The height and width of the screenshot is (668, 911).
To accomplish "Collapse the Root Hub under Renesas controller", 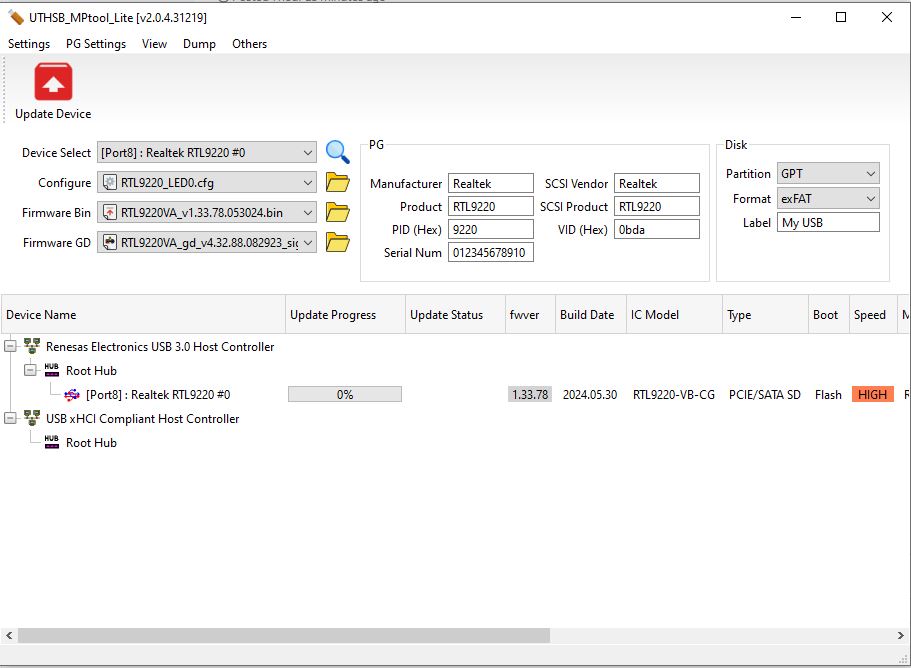I will (x=30, y=370).
